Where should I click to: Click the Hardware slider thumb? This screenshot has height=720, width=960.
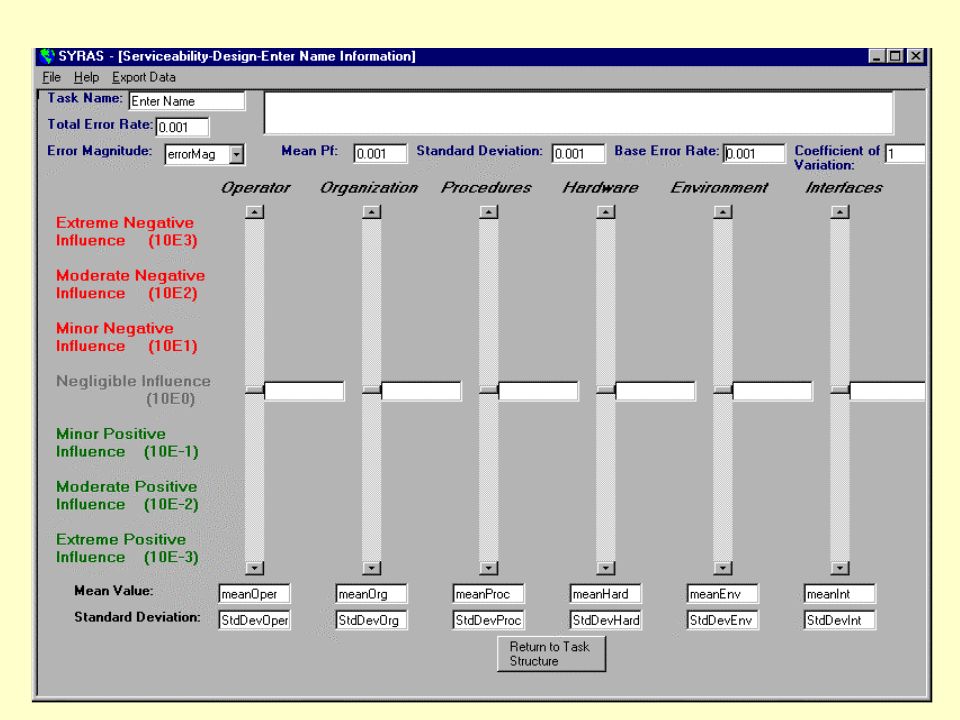coord(606,390)
